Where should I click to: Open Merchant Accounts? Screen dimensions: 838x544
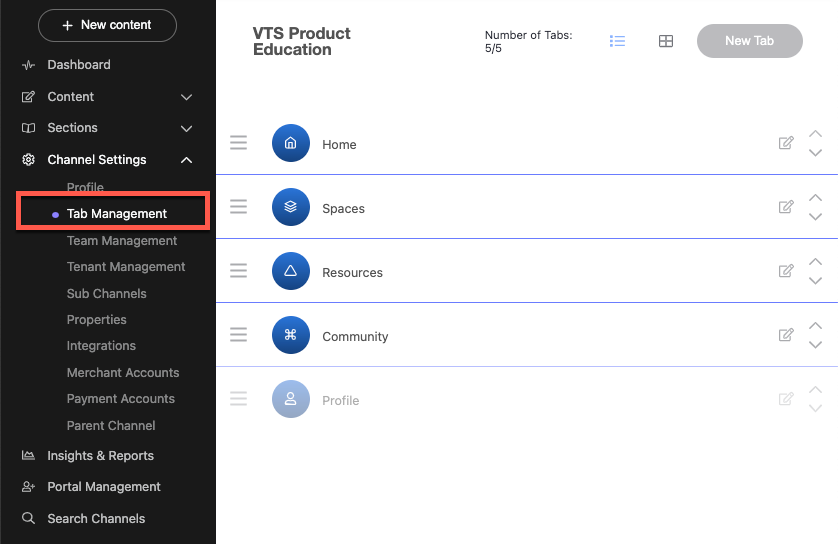123,372
